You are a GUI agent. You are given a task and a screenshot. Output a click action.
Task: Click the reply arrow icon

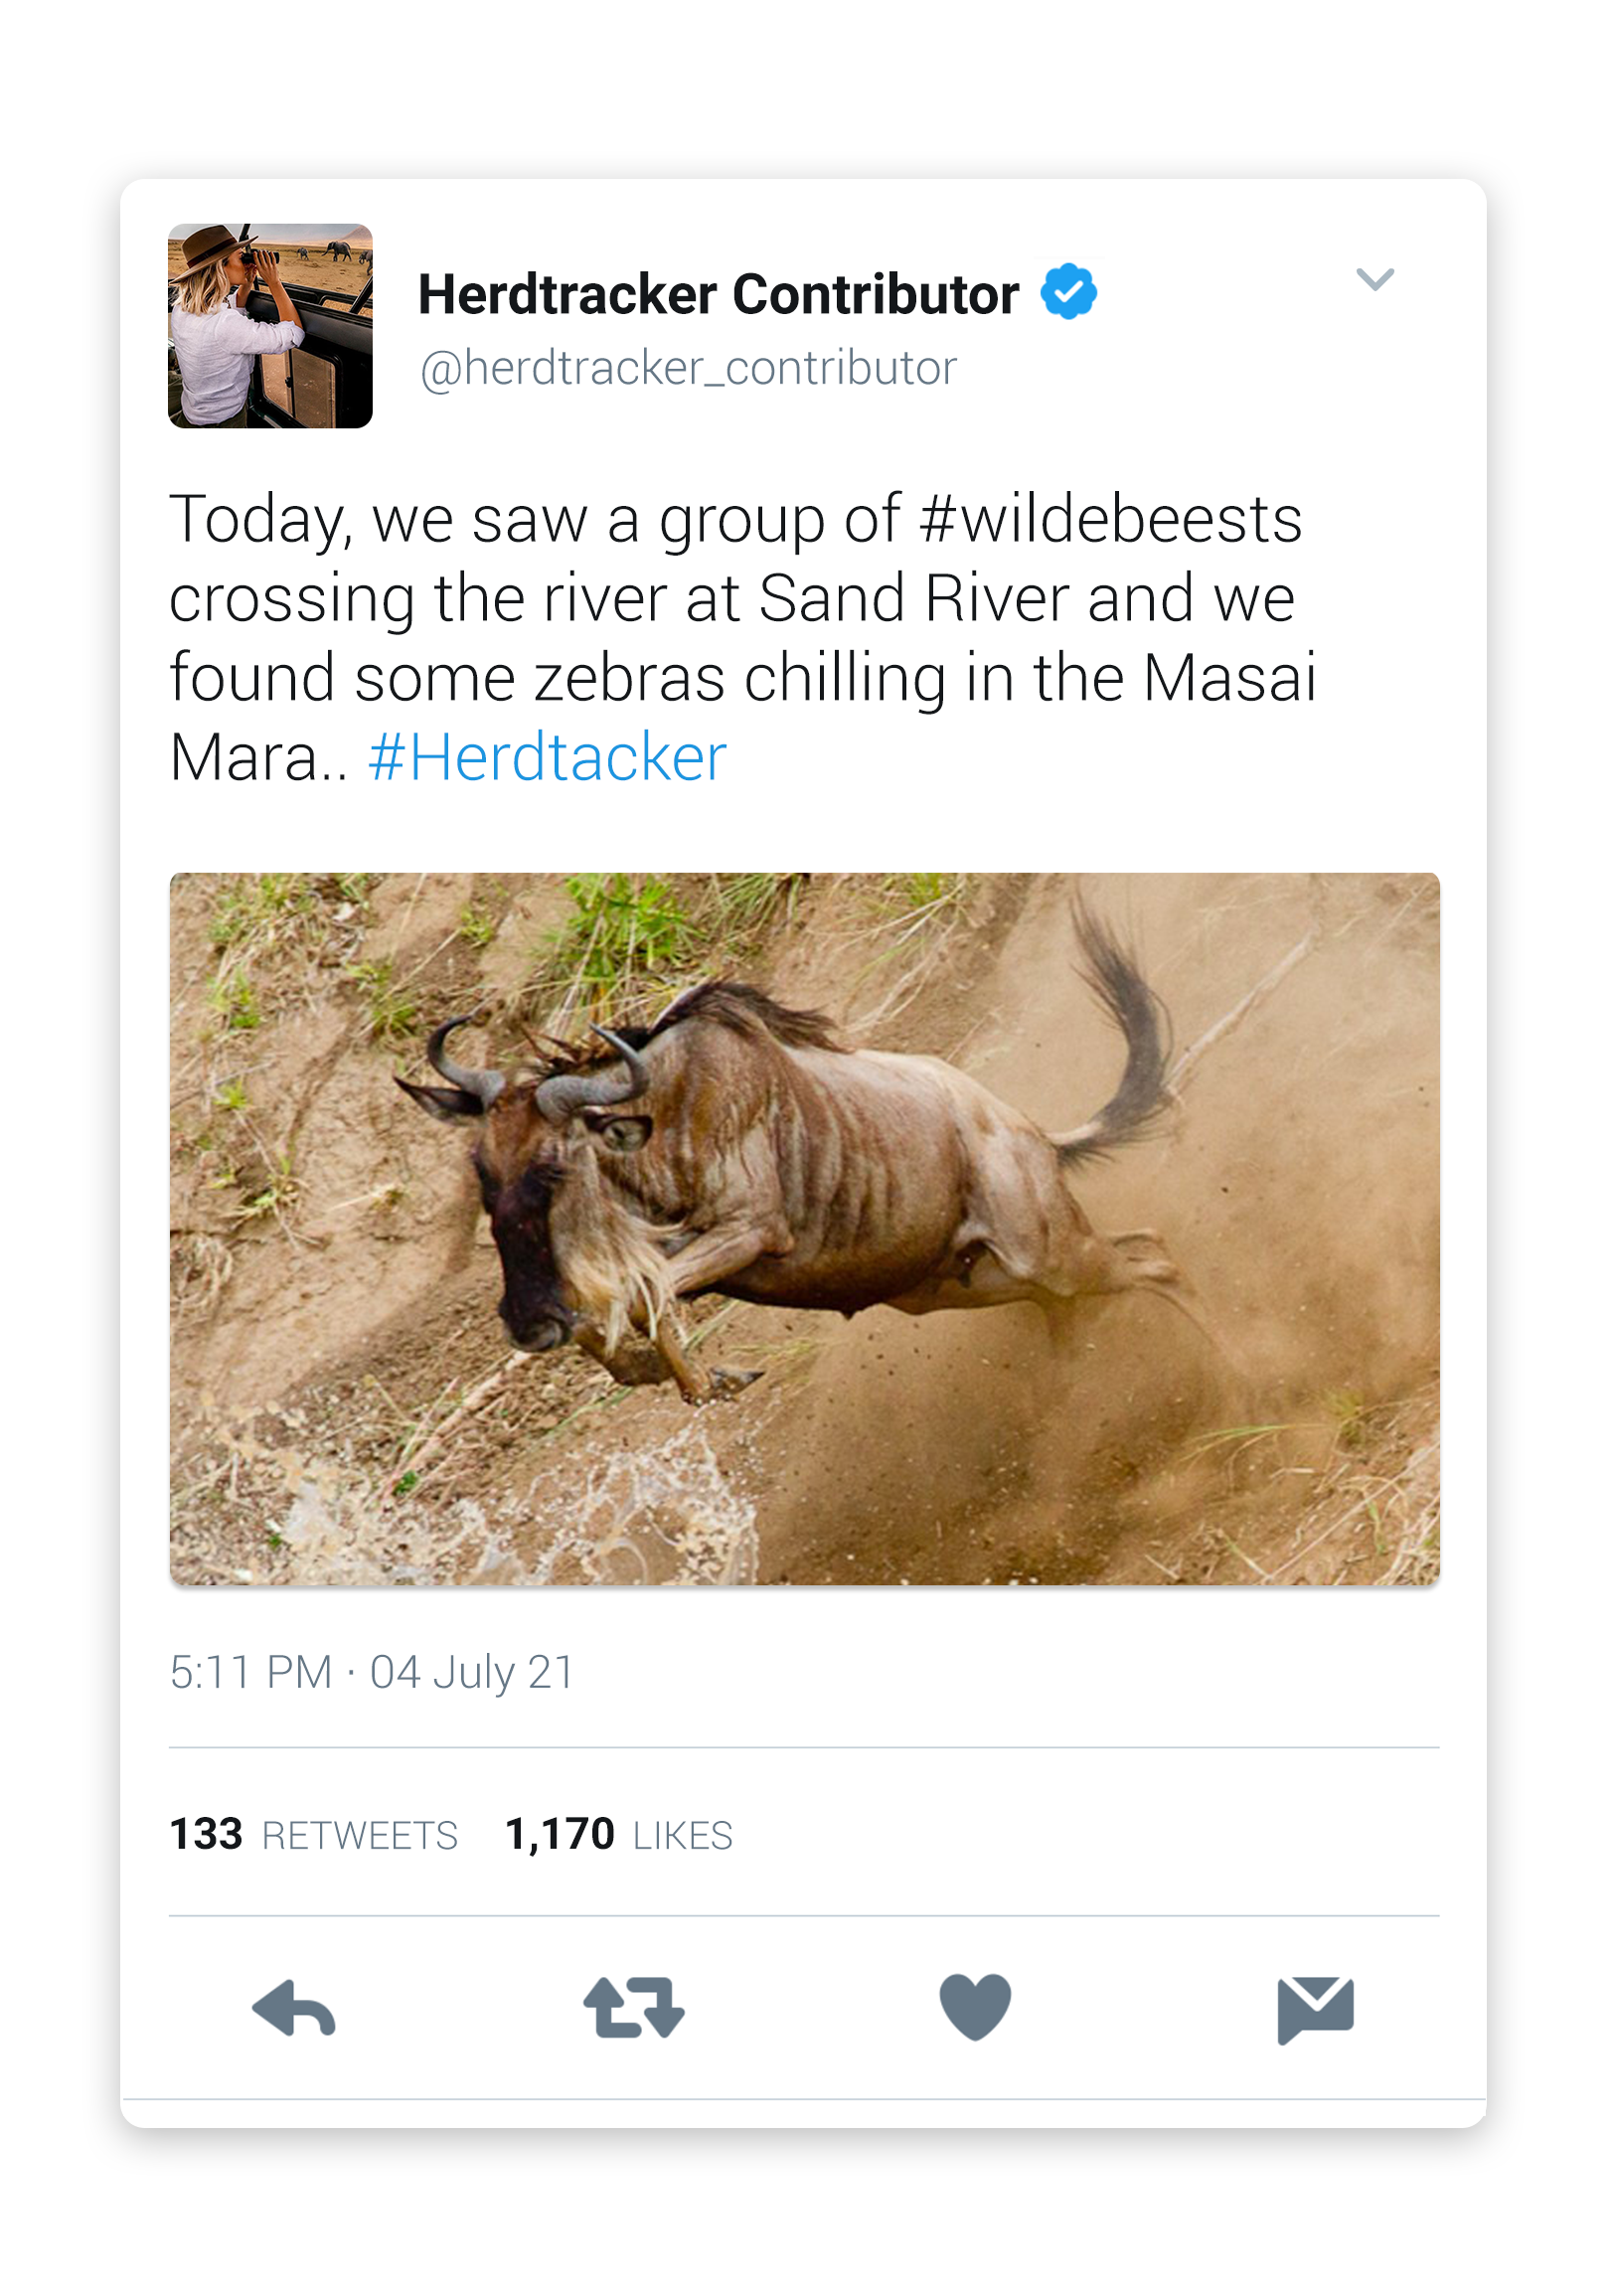pyautogui.click(x=294, y=2008)
